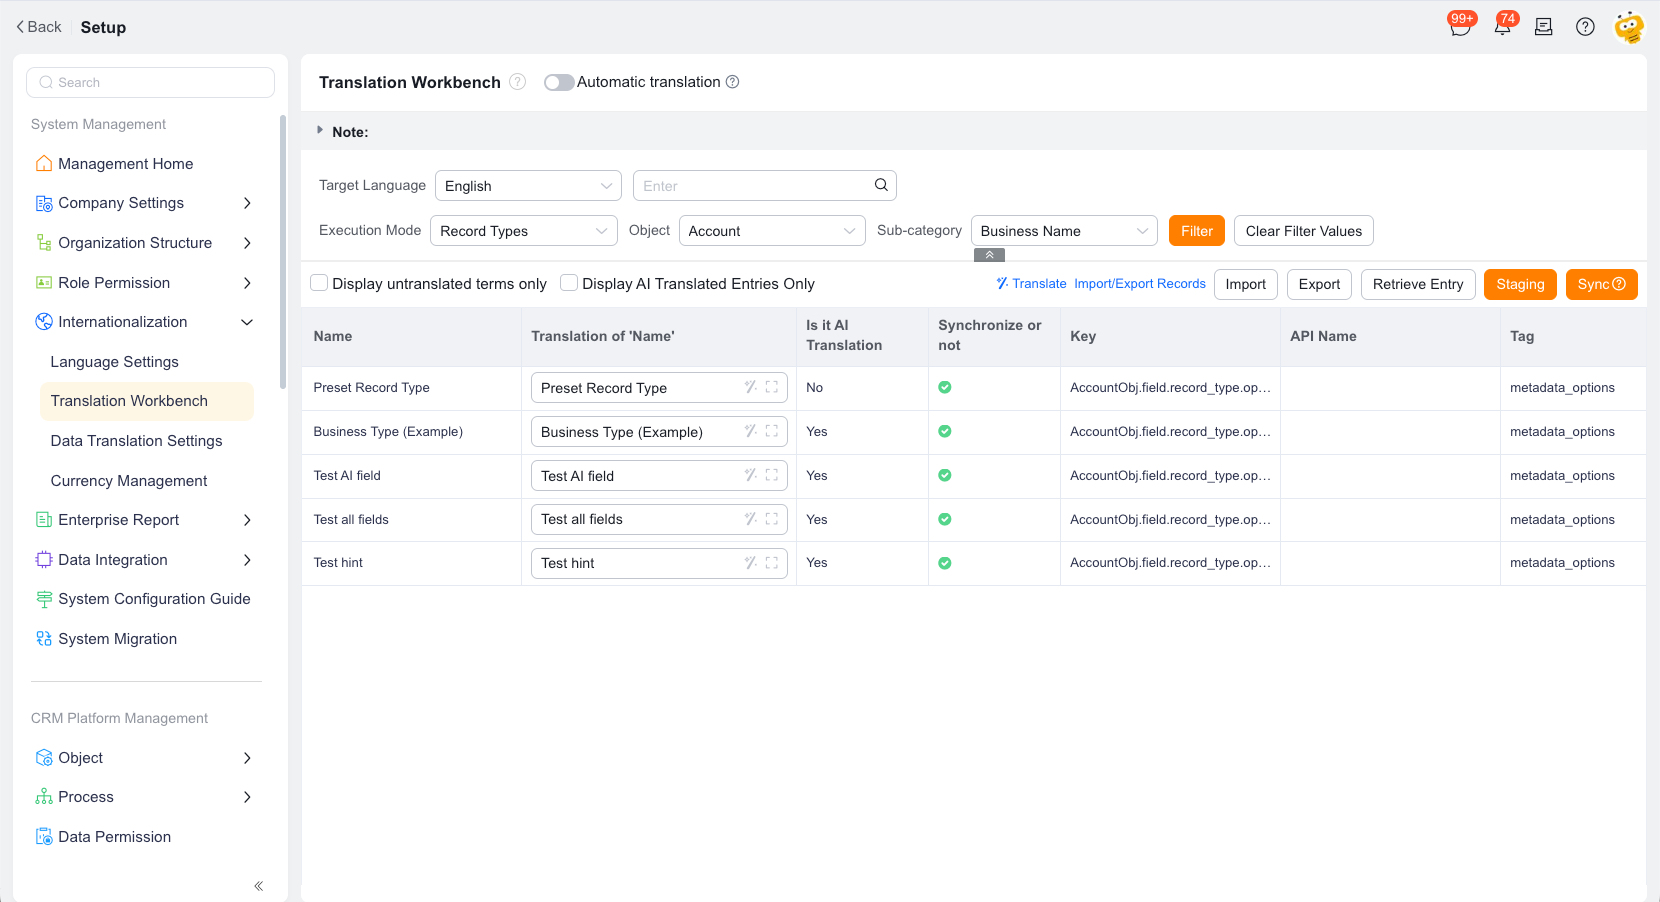Click the user avatar in top right
The height and width of the screenshot is (902, 1660).
pos(1629,27)
